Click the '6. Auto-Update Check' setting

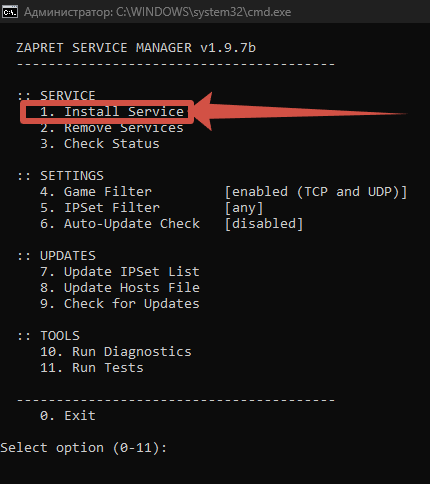tap(120, 224)
